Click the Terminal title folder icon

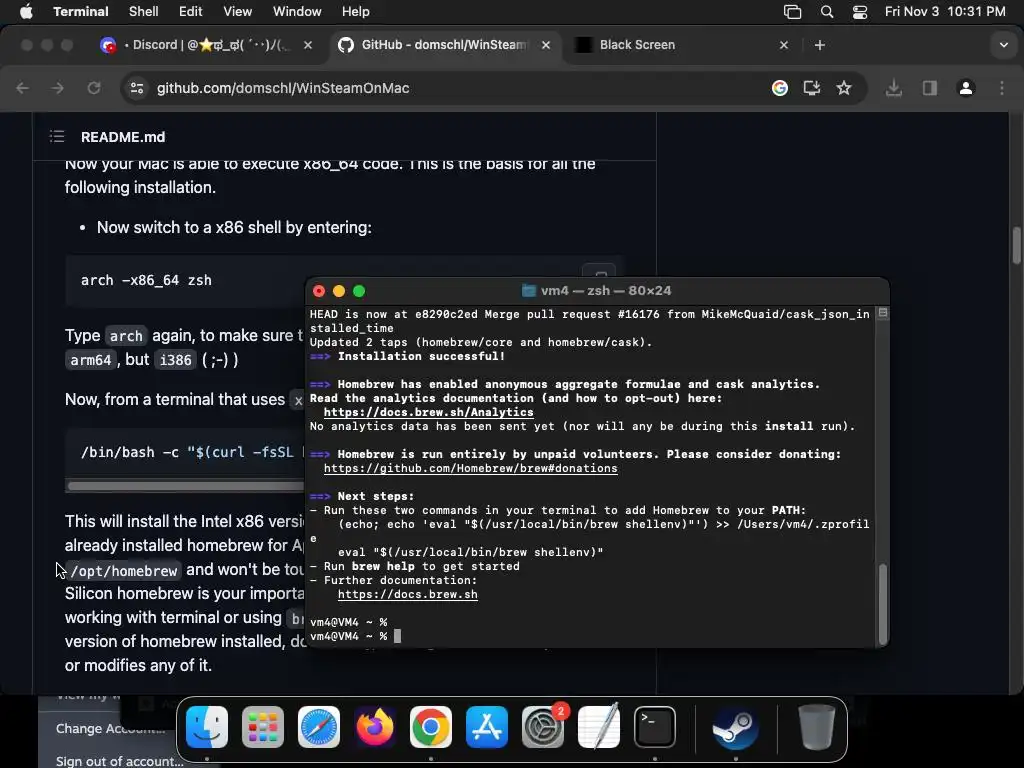point(529,291)
